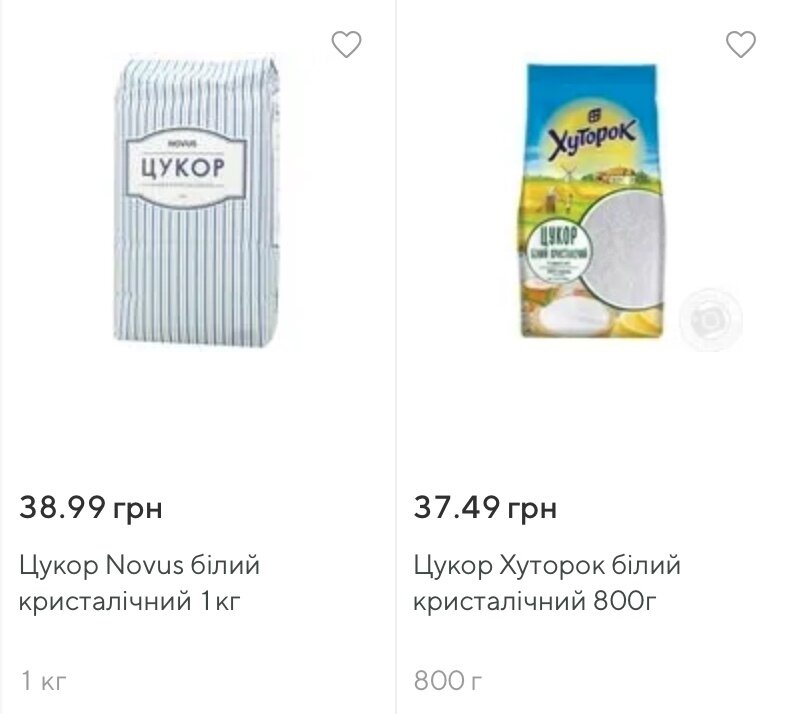Image resolution: width=788 pixels, height=714 pixels.
Task: Open product link Цукор Хуторок білий кристалічний 800г
Action: 547,582
